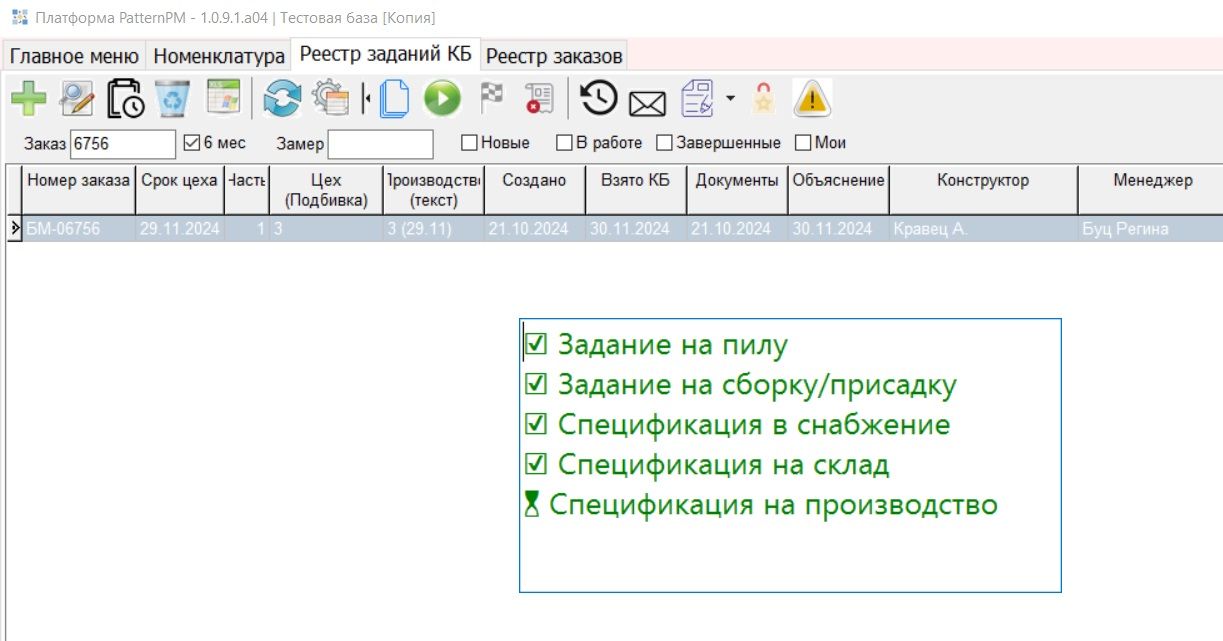Open dropdown arrow beside document-sign icon
The image size is (1223, 641).
click(730, 98)
